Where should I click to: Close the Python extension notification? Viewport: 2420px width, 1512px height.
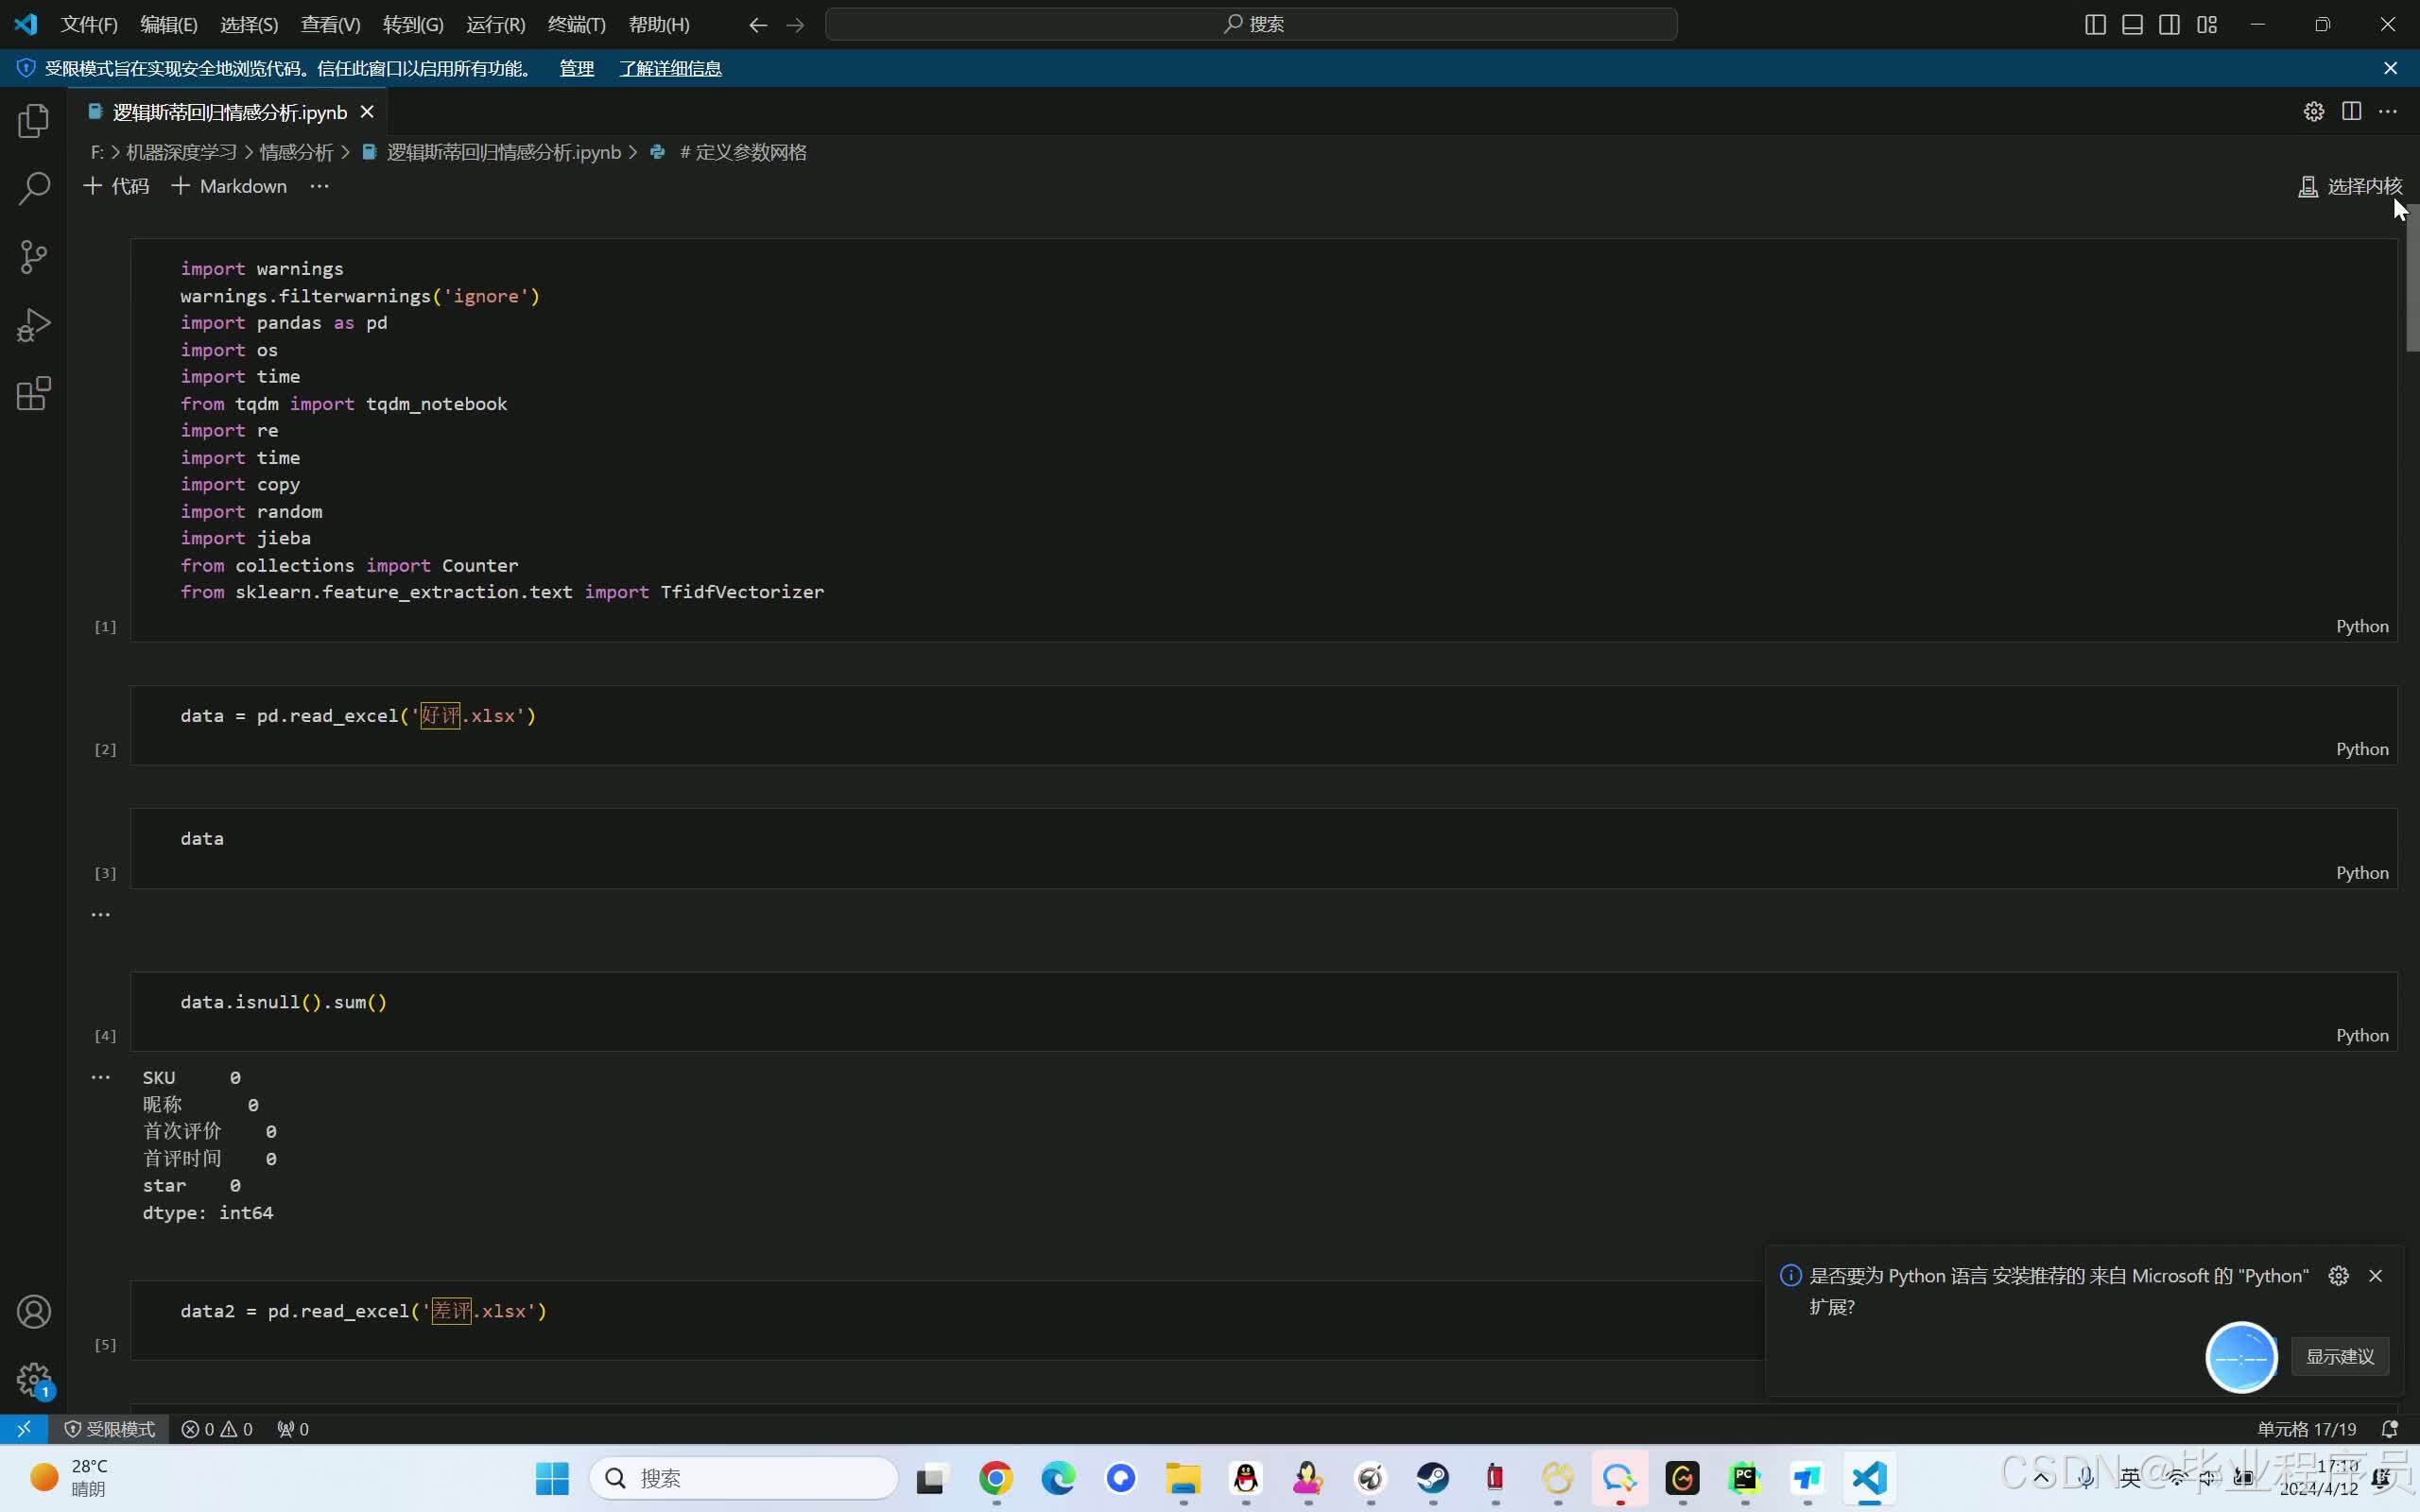tap(2376, 1276)
